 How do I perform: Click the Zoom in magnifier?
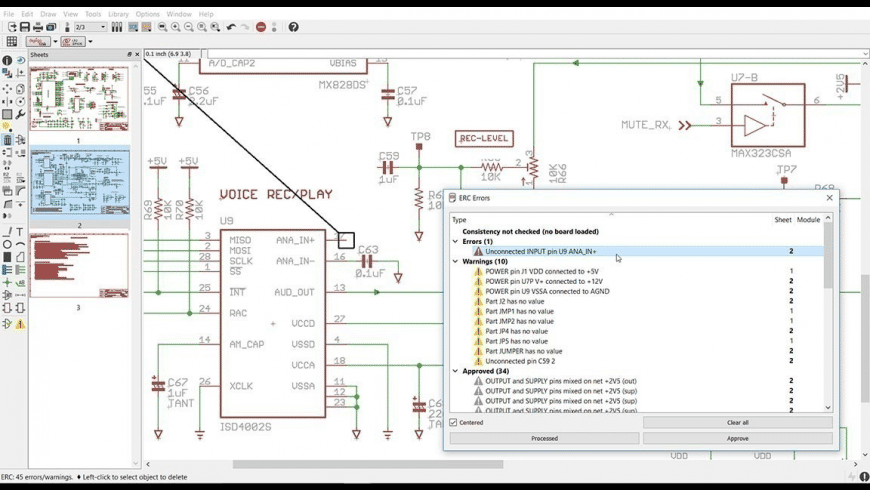pyautogui.click(x=175, y=27)
